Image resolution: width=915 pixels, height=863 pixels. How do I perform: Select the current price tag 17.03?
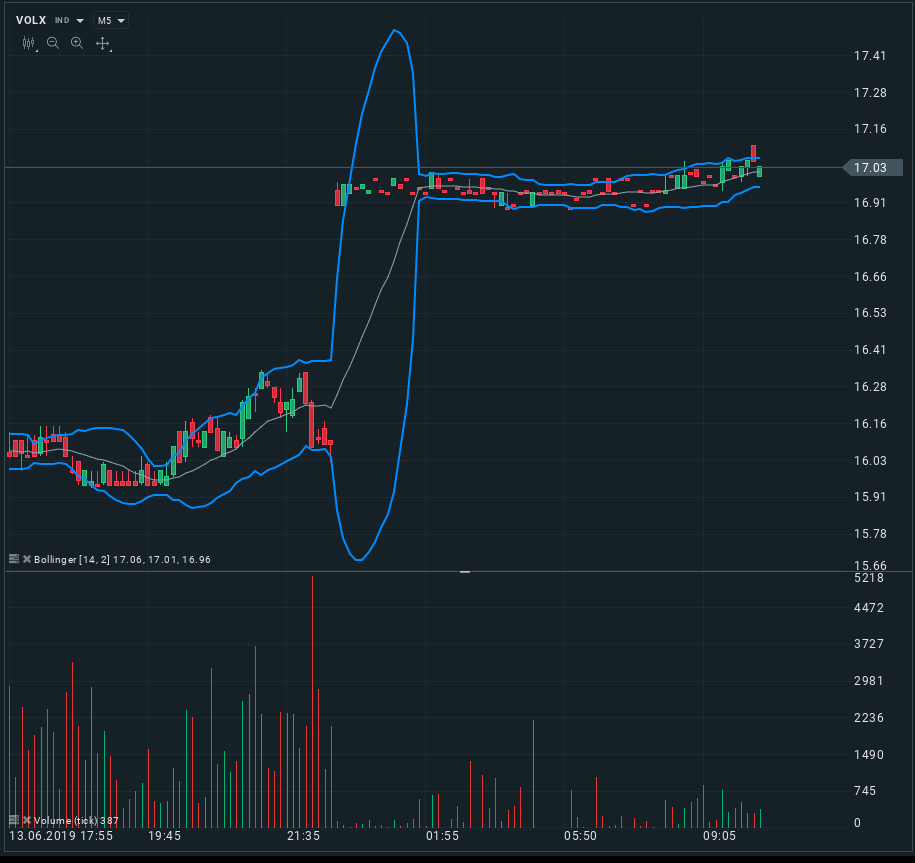tap(874, 168)
